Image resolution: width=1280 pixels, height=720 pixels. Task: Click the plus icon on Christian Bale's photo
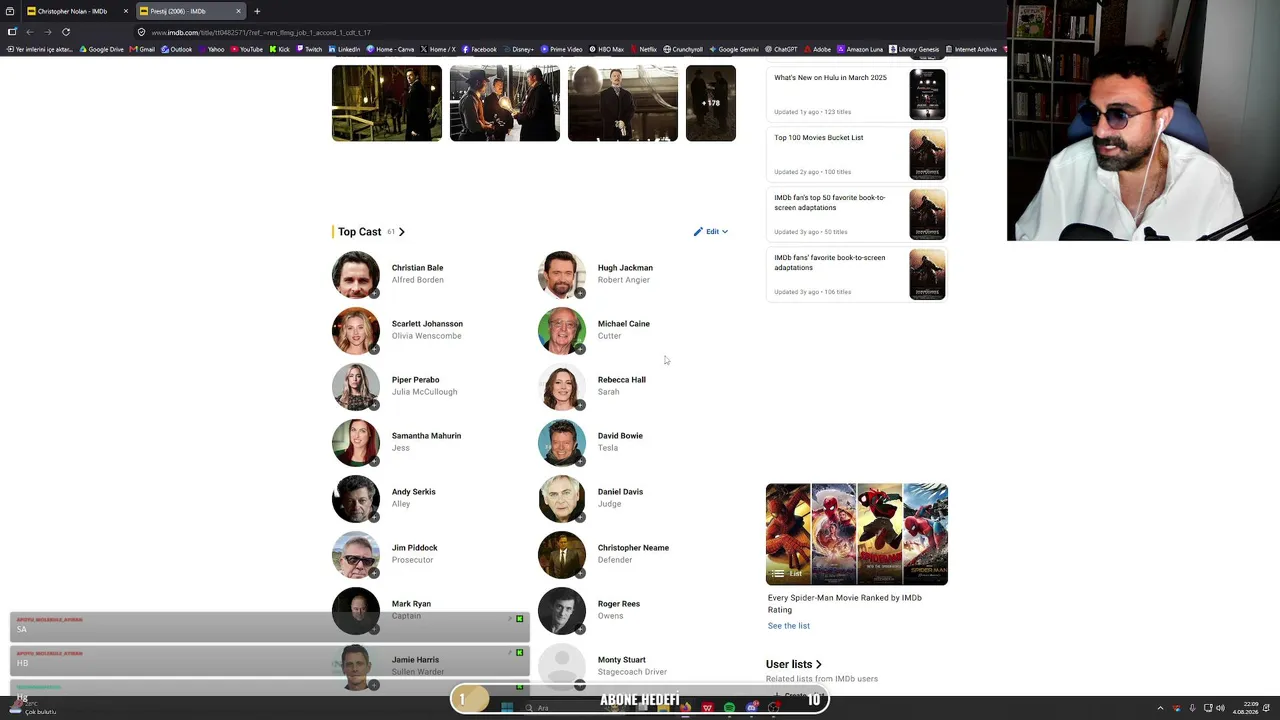(374, 293)
